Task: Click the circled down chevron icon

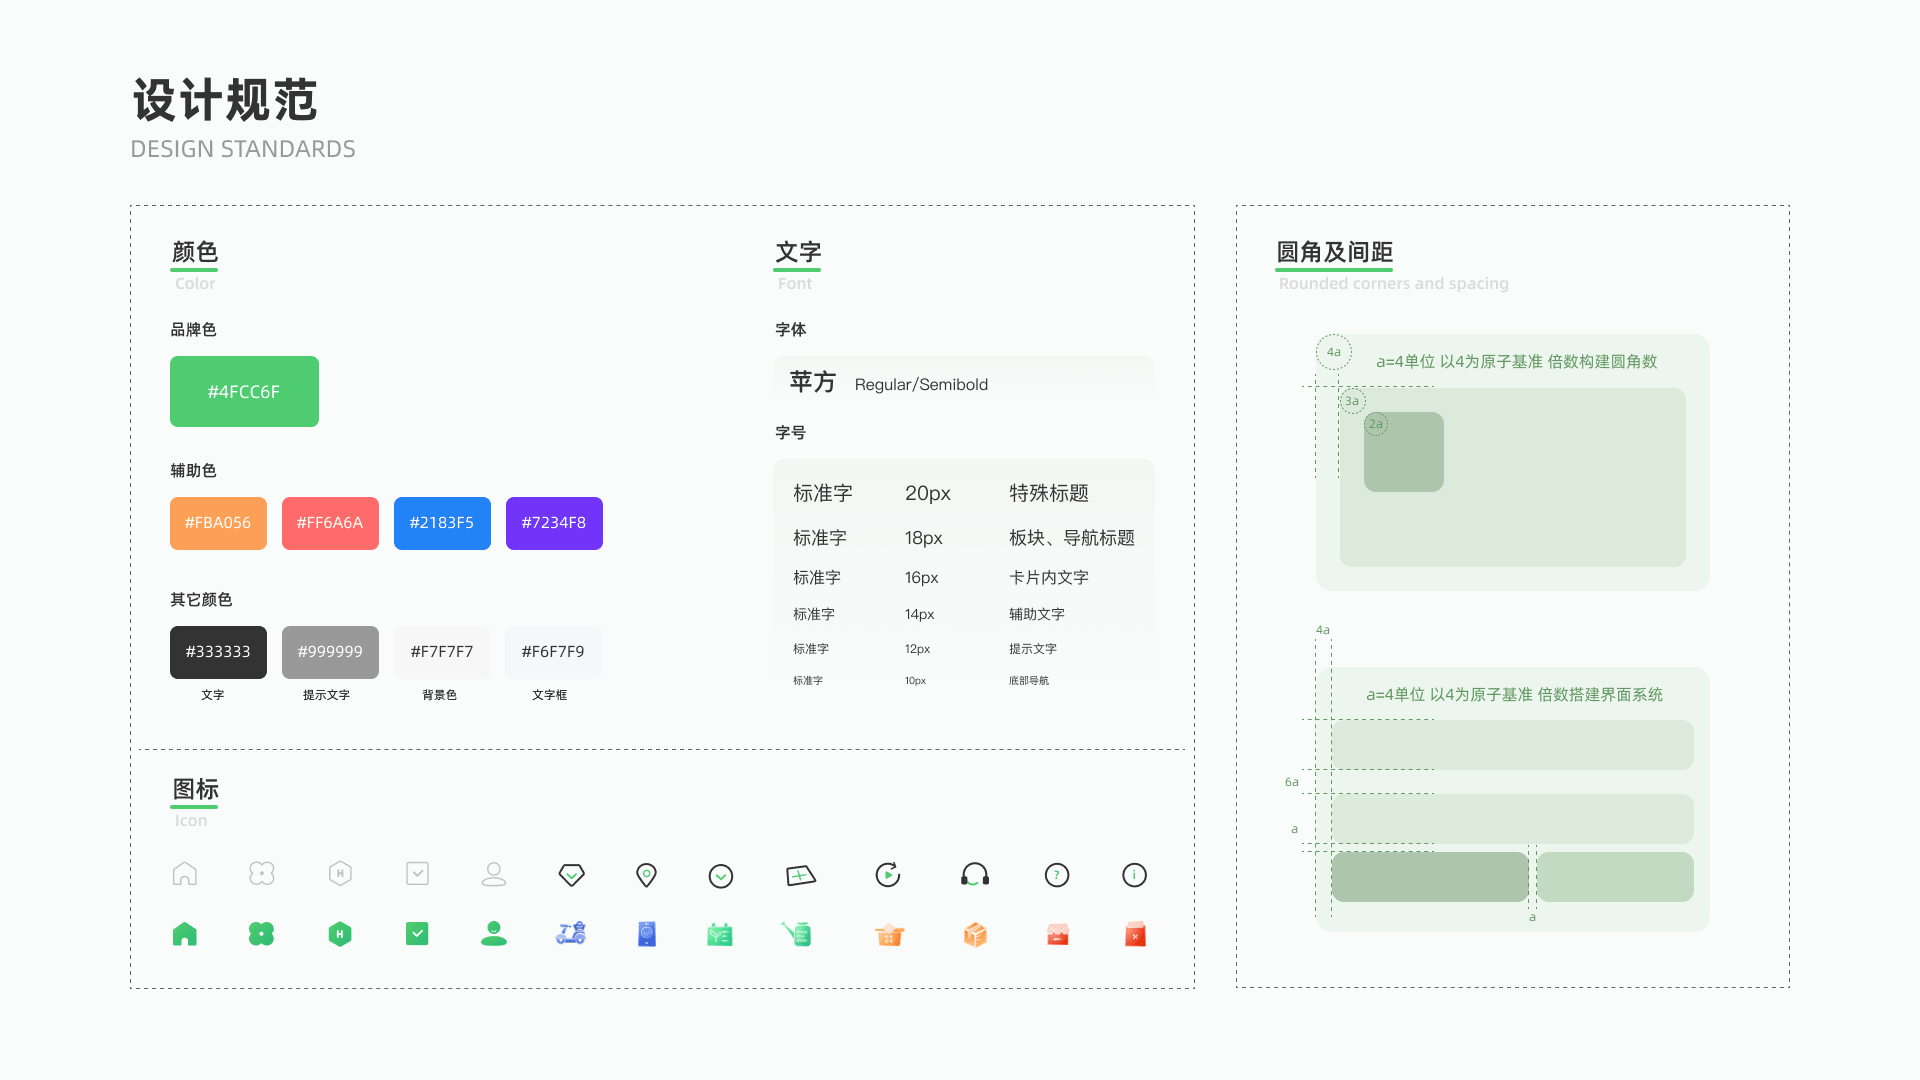Action: [x=720, y=876]
